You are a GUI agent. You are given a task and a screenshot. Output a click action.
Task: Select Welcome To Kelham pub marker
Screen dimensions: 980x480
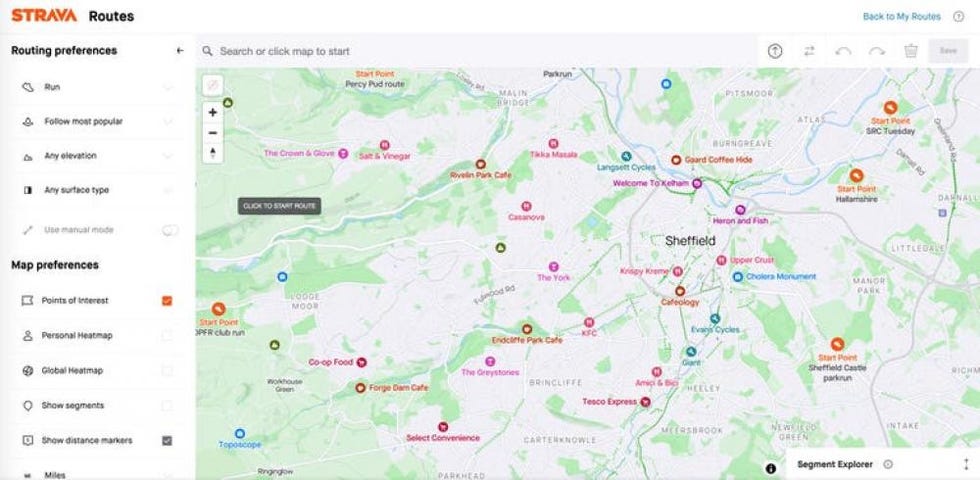coord(697,183)
